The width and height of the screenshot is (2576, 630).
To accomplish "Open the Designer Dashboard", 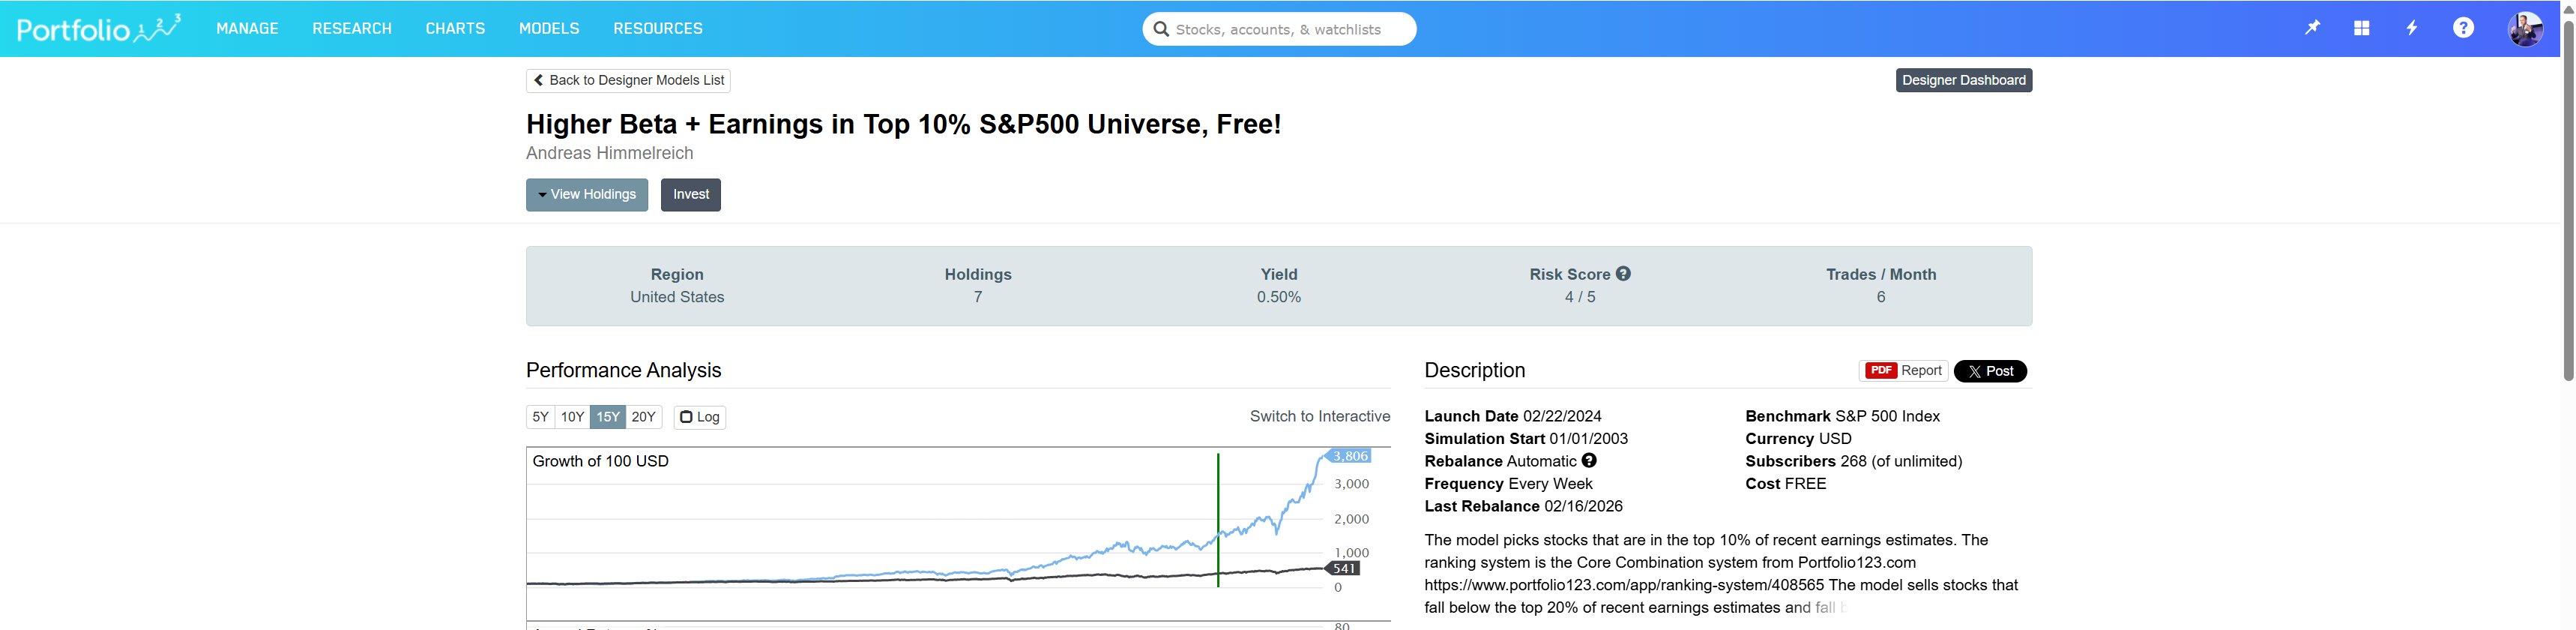I will point(1963,80).
